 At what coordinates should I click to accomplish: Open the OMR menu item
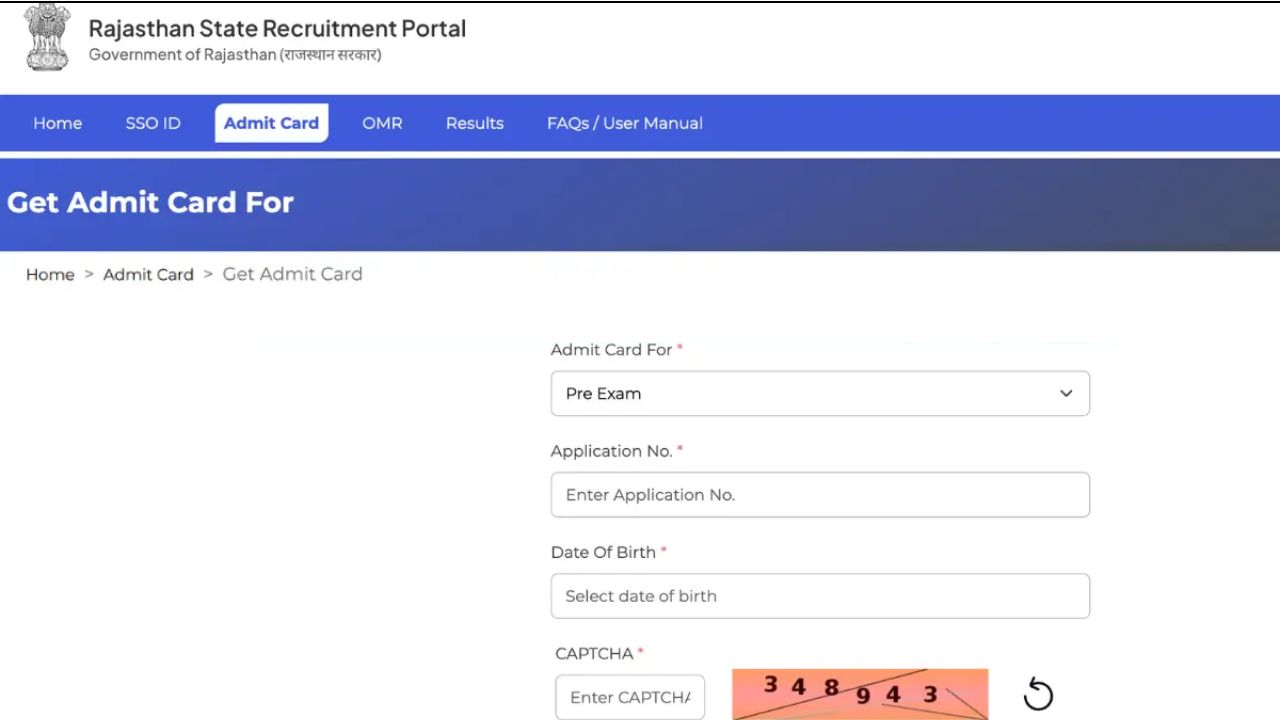[x=382, y=123]
